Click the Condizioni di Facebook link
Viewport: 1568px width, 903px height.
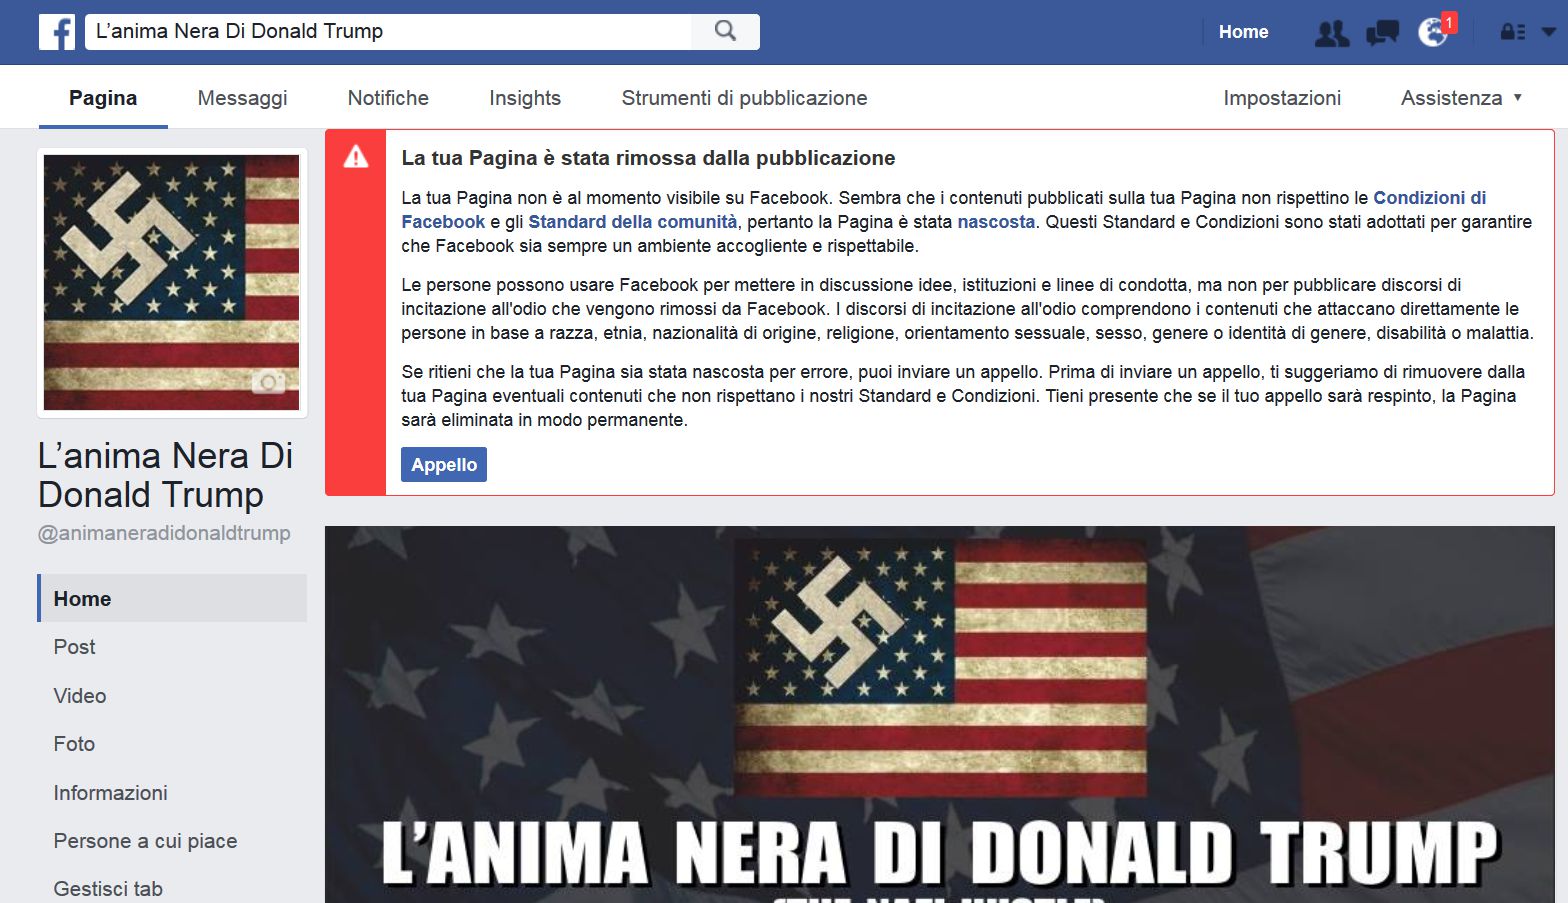pyautogui.click(x=1428, y=198)
